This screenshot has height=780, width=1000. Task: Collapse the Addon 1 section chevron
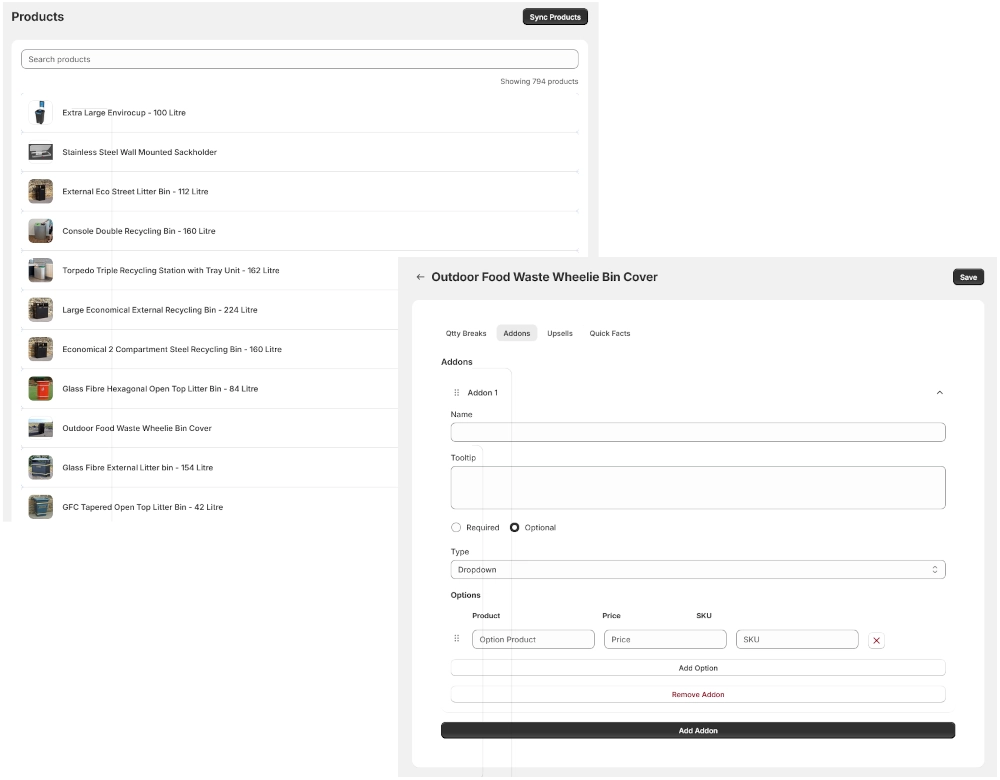939,393
